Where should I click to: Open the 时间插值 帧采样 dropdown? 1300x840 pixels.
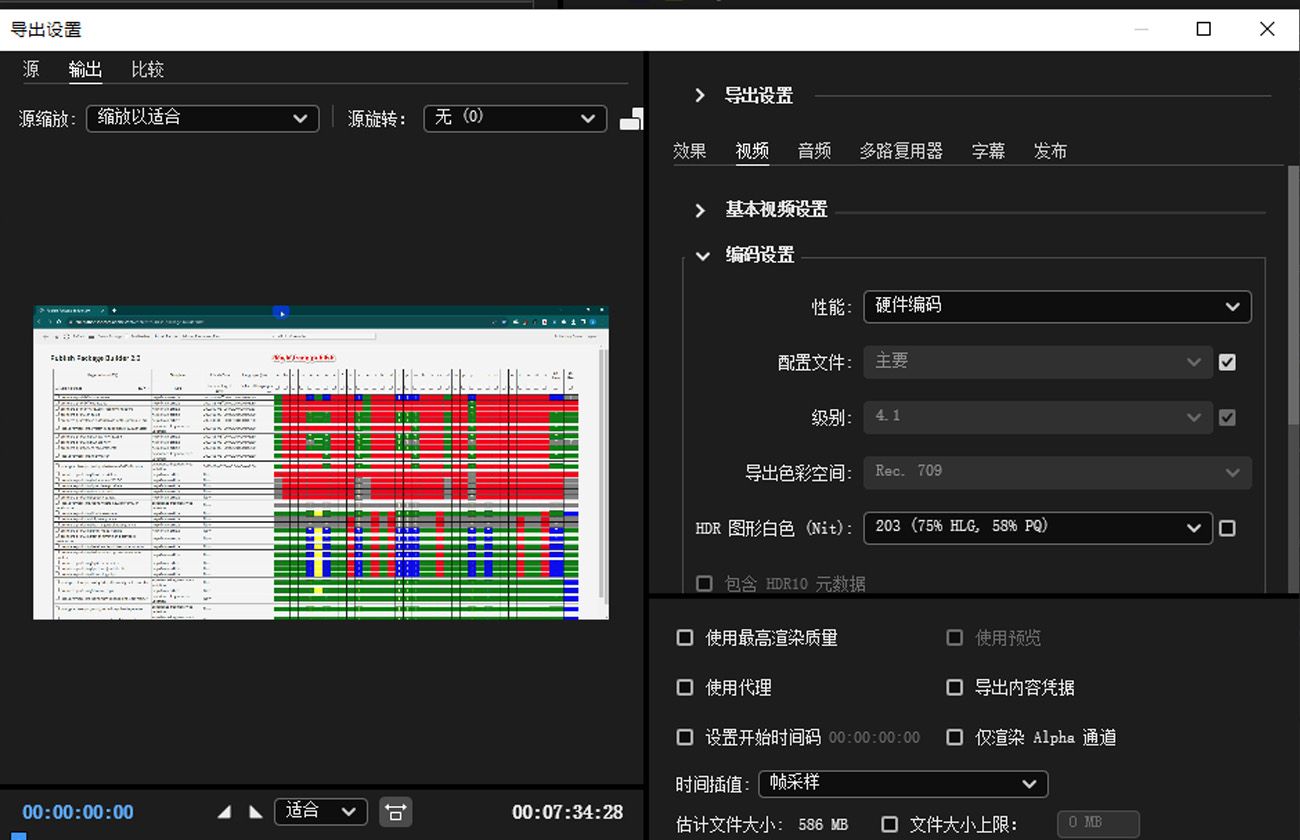pos(903,784)
